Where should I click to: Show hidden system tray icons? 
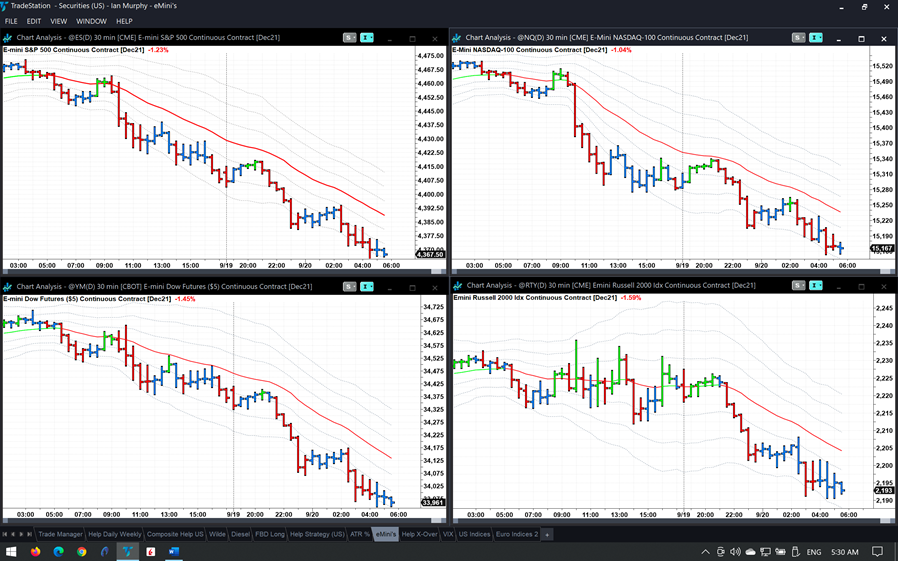pyautogui.click(x=706, y=551)
